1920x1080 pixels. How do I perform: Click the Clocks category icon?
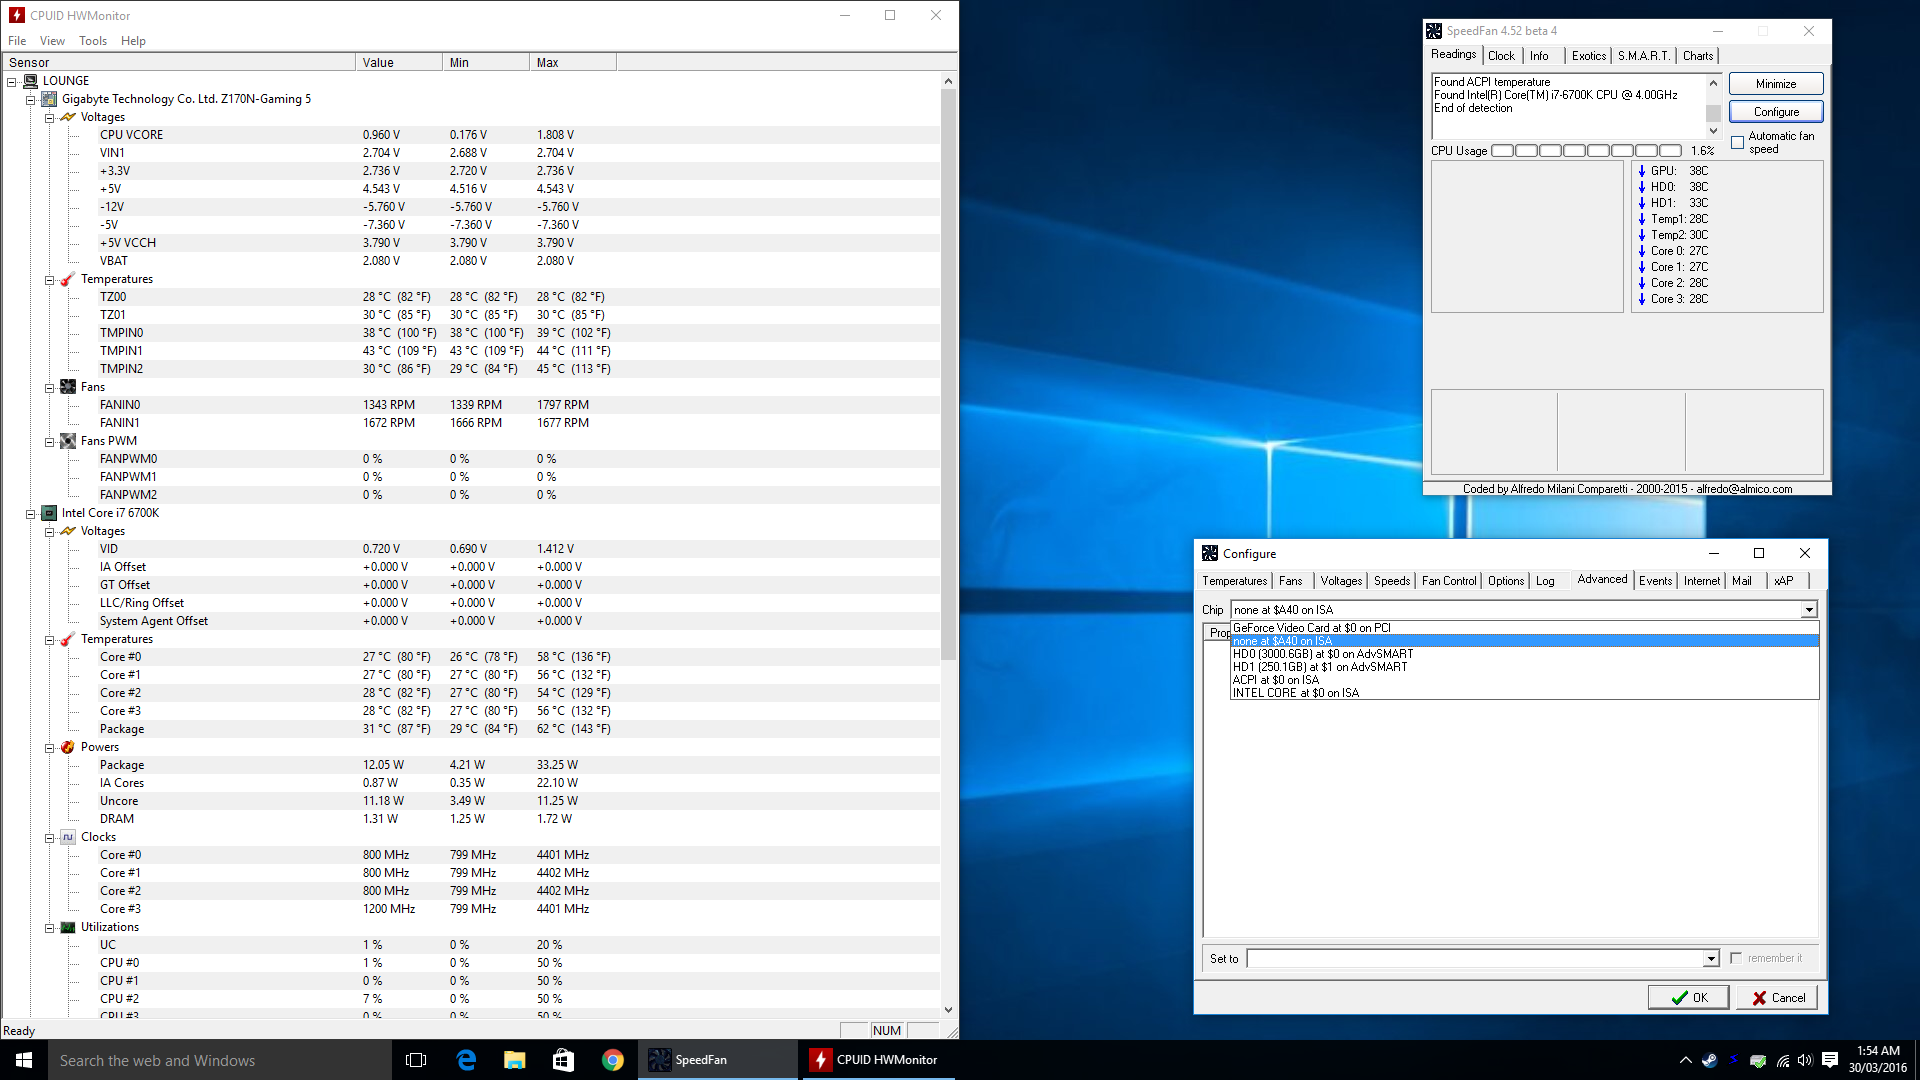(68, 837)
